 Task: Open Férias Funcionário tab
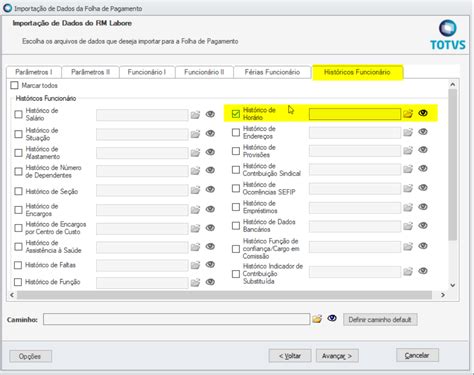click(x=272, y=72)
